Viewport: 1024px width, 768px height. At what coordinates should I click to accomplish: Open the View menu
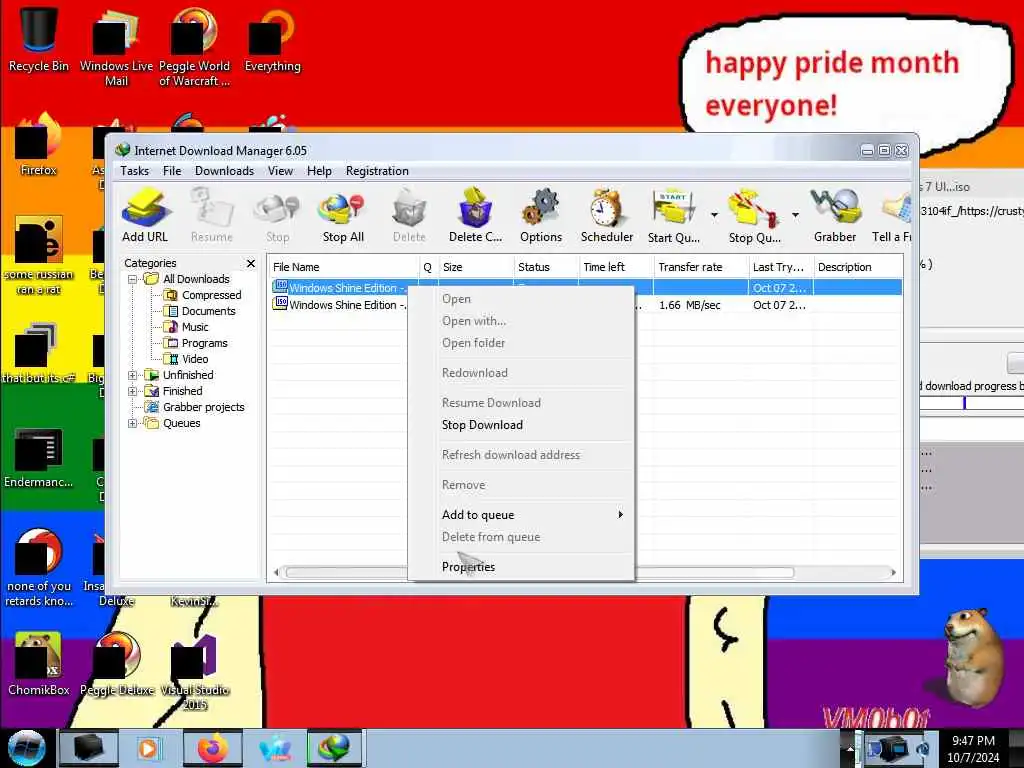[x=280, y=171]
